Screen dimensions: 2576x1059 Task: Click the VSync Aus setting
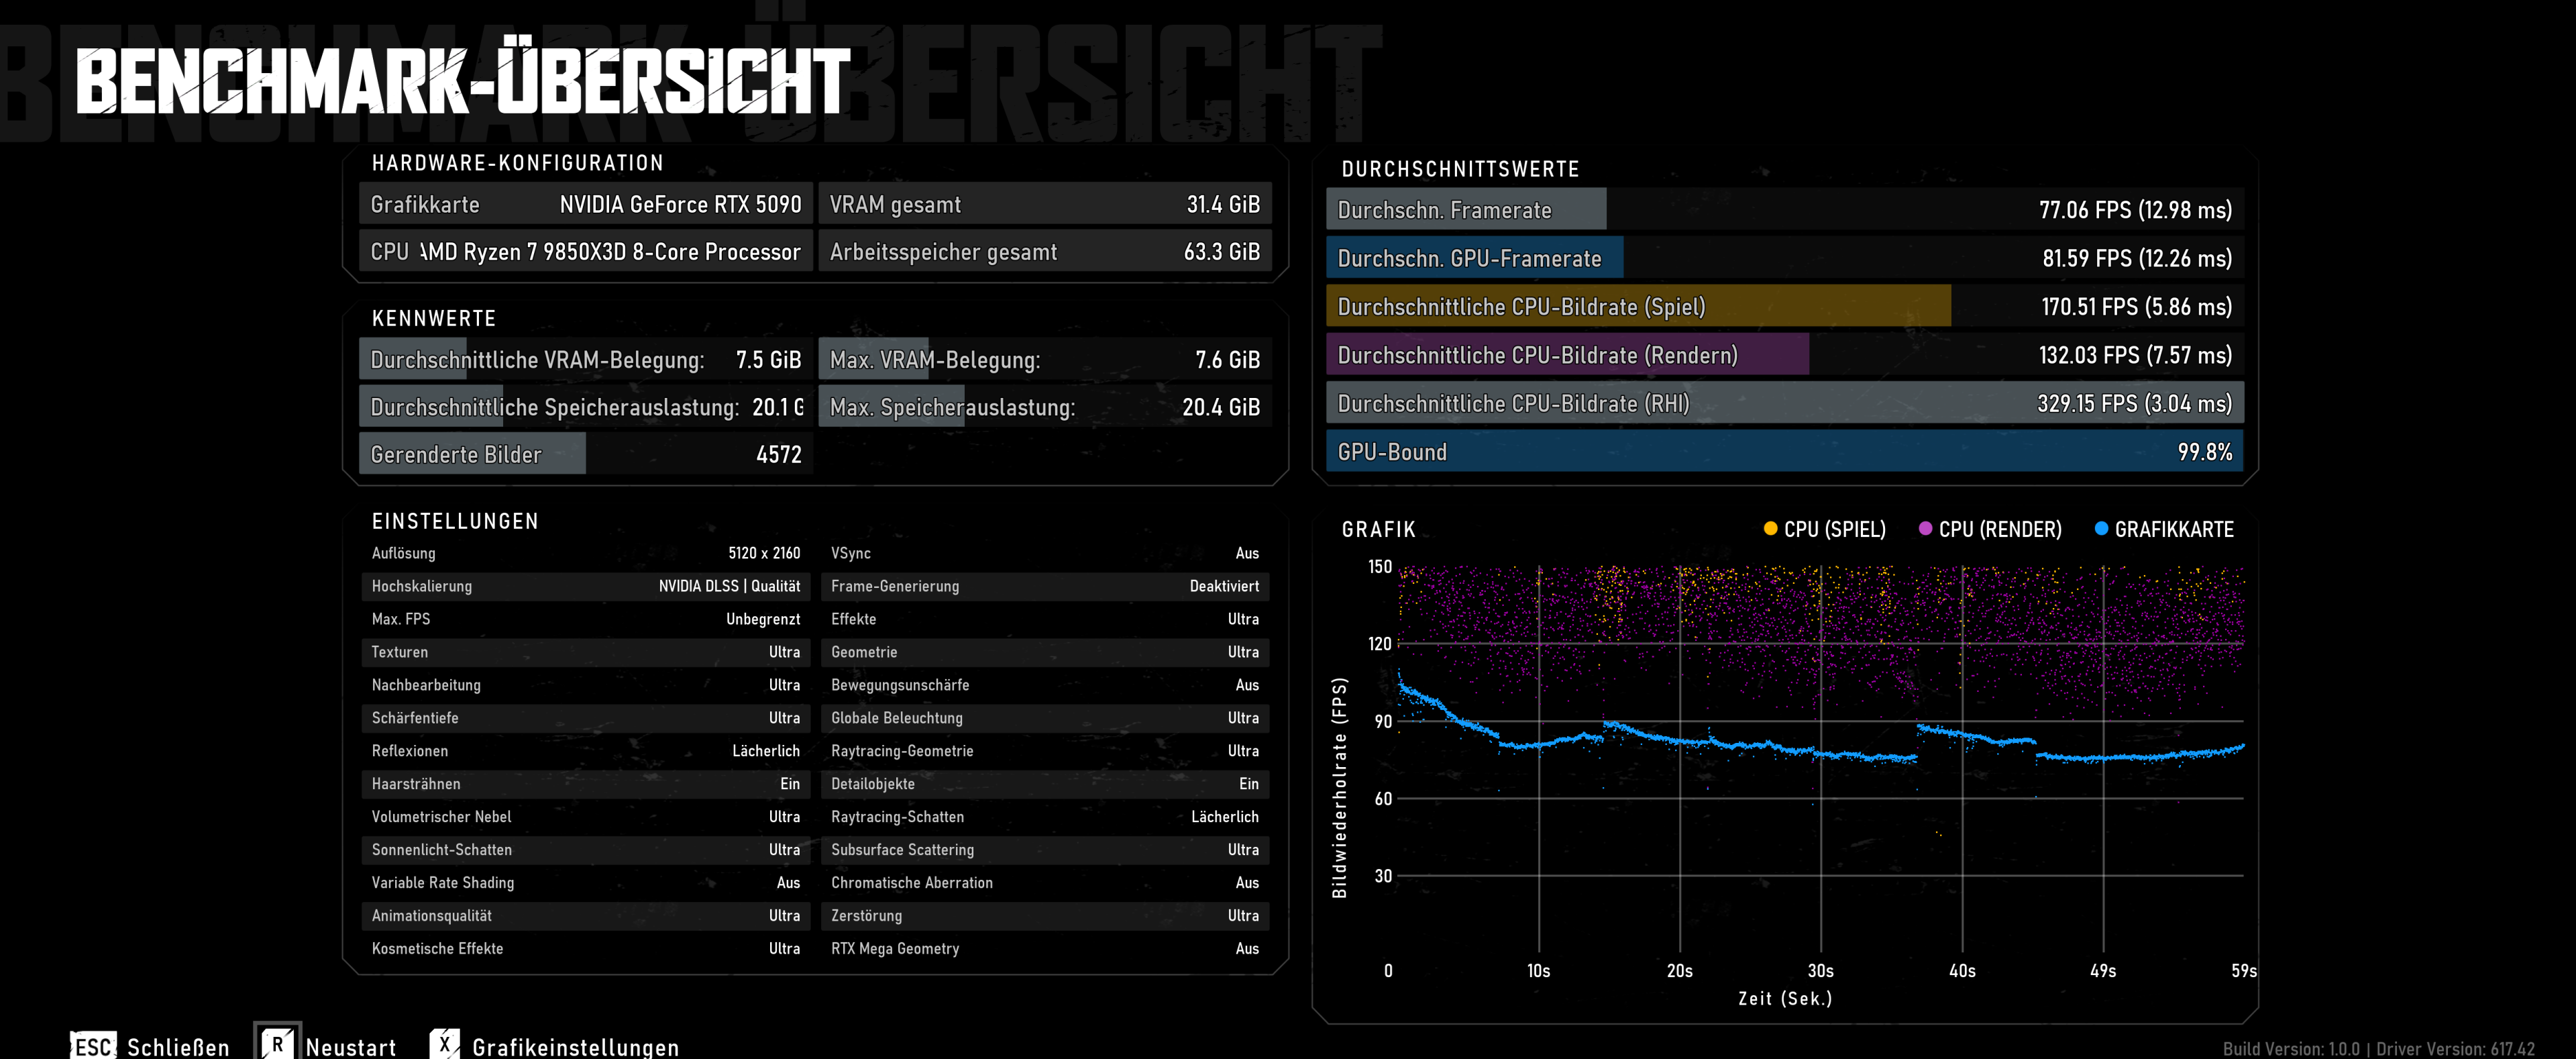click(1045, 553)
